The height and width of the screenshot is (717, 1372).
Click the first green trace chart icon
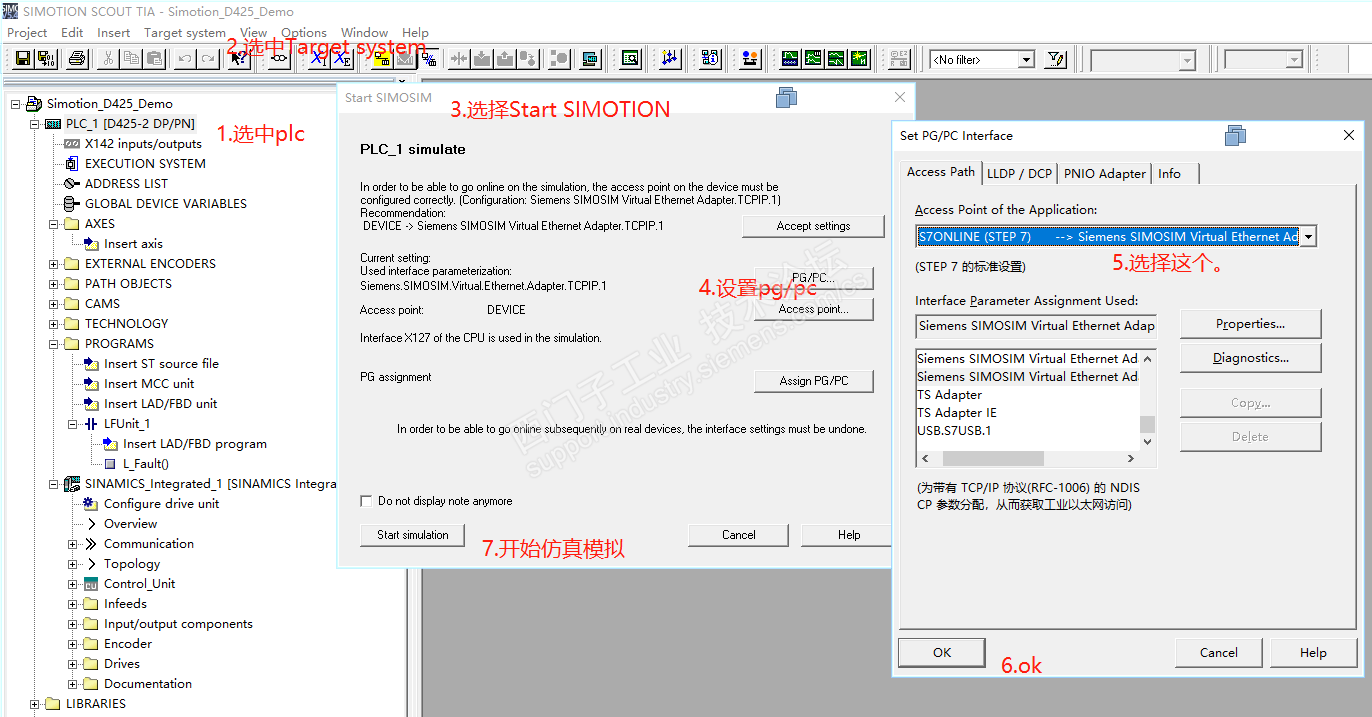pos(790,59)
